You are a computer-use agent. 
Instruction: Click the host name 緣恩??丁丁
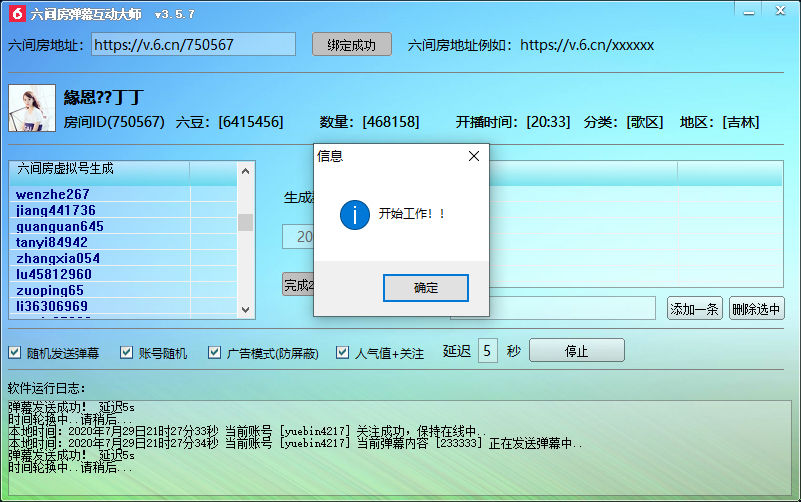pyautogui.click(x=104, y=97)
